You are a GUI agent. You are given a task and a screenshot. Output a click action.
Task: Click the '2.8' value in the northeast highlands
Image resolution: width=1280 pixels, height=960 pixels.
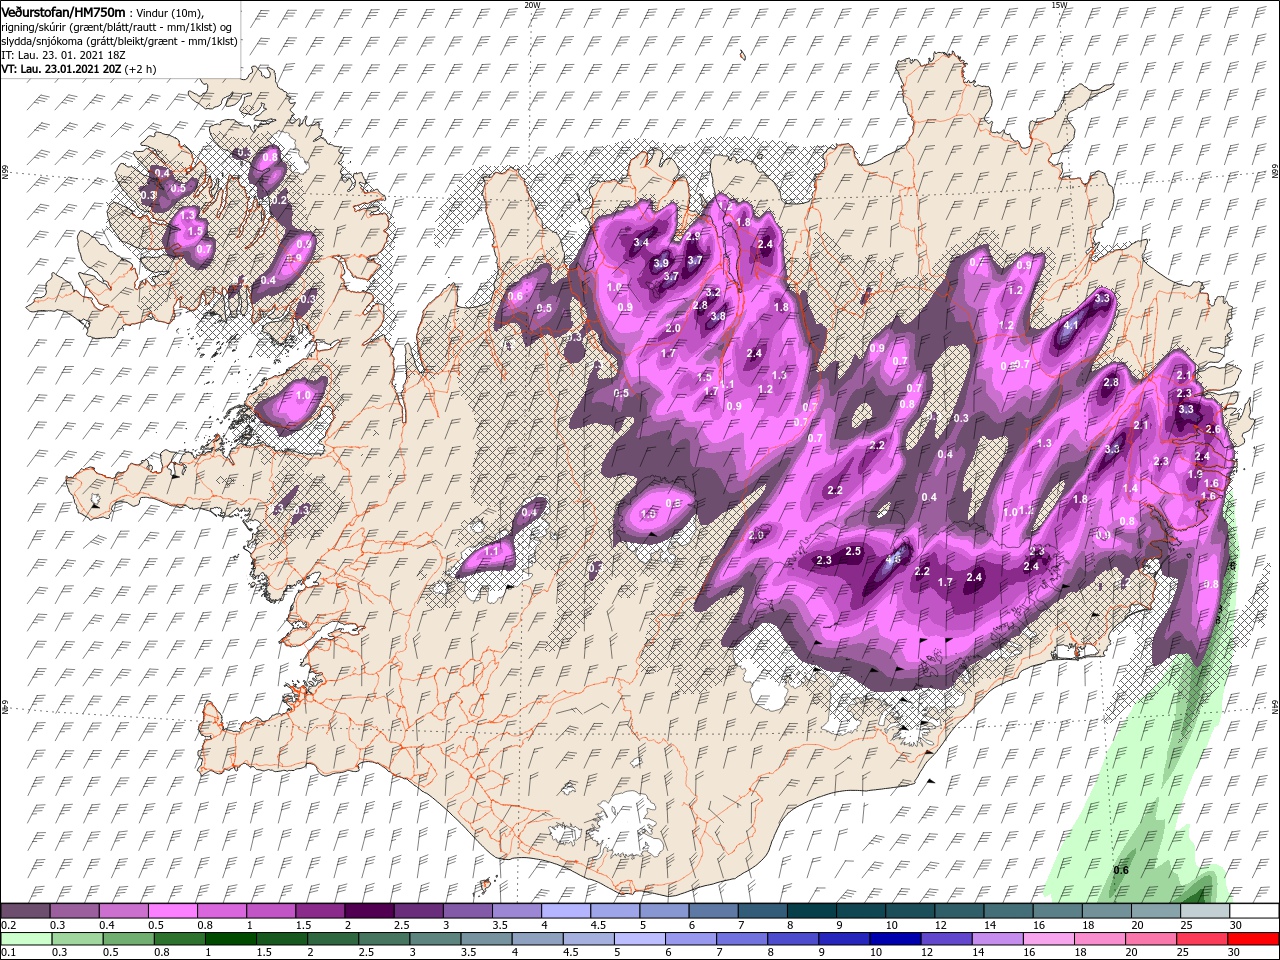coord(1111,383)
